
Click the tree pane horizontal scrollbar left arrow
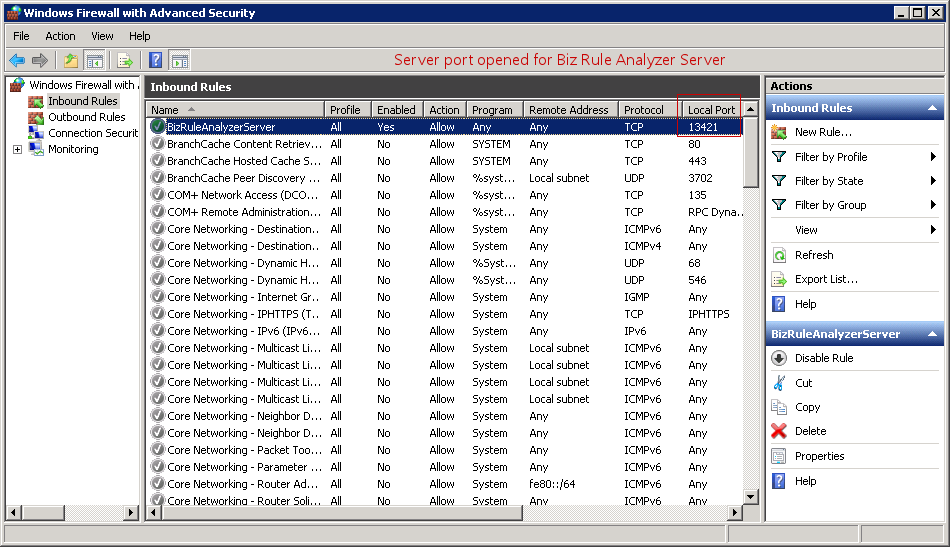pos(14,512)
